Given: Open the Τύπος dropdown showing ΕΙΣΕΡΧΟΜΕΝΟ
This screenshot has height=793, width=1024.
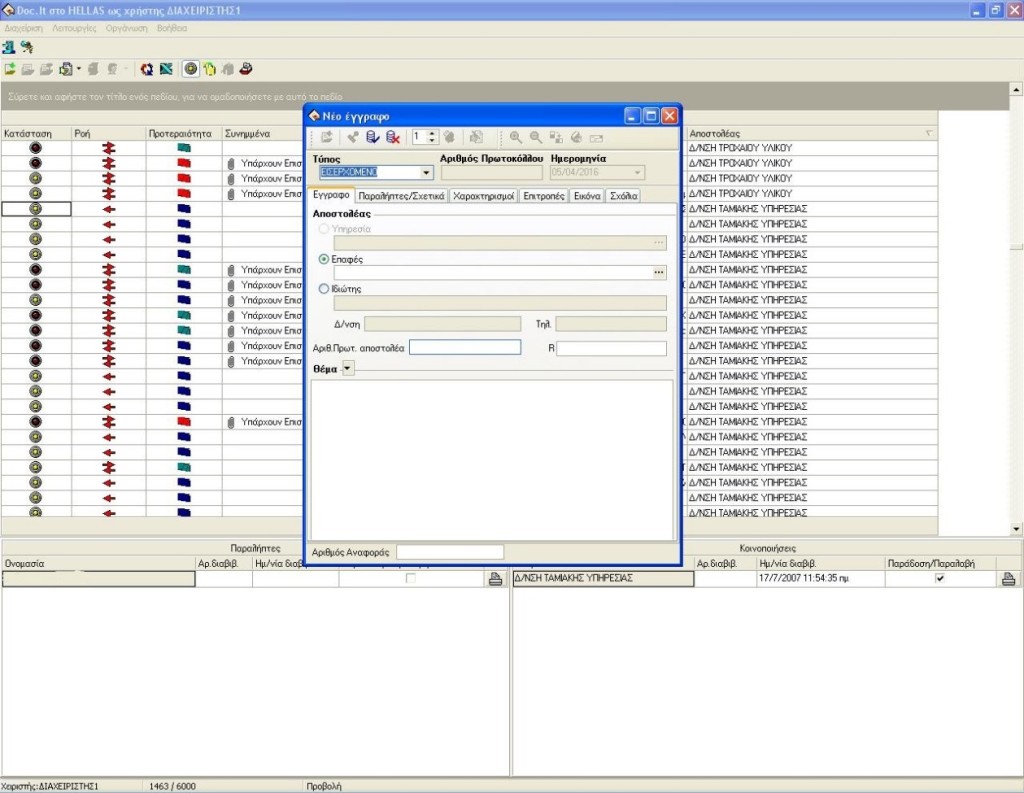Looking at the screenshot, I should pyautogui.click(x=427, y=172).
